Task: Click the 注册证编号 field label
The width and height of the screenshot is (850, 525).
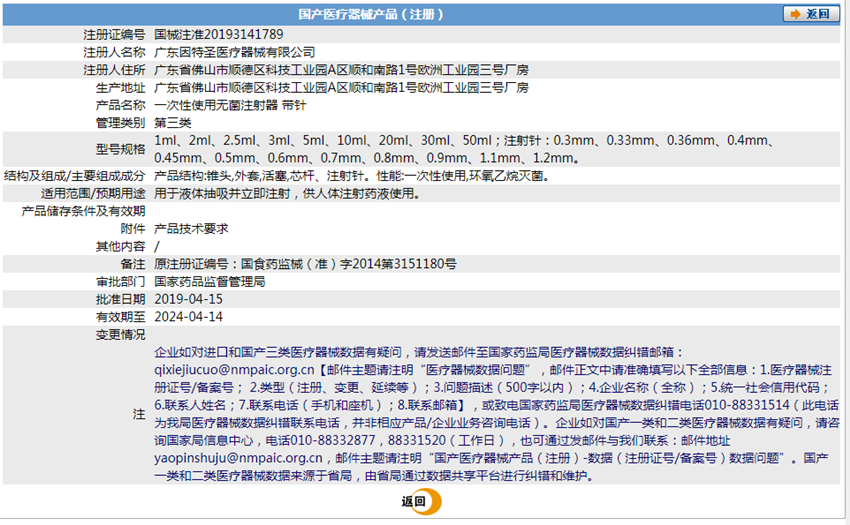Action: point(114,35)
